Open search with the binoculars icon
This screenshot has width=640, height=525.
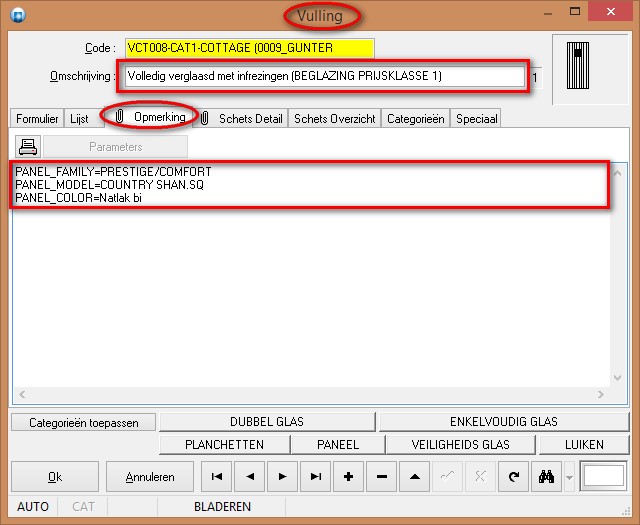(x=547, y=476)
